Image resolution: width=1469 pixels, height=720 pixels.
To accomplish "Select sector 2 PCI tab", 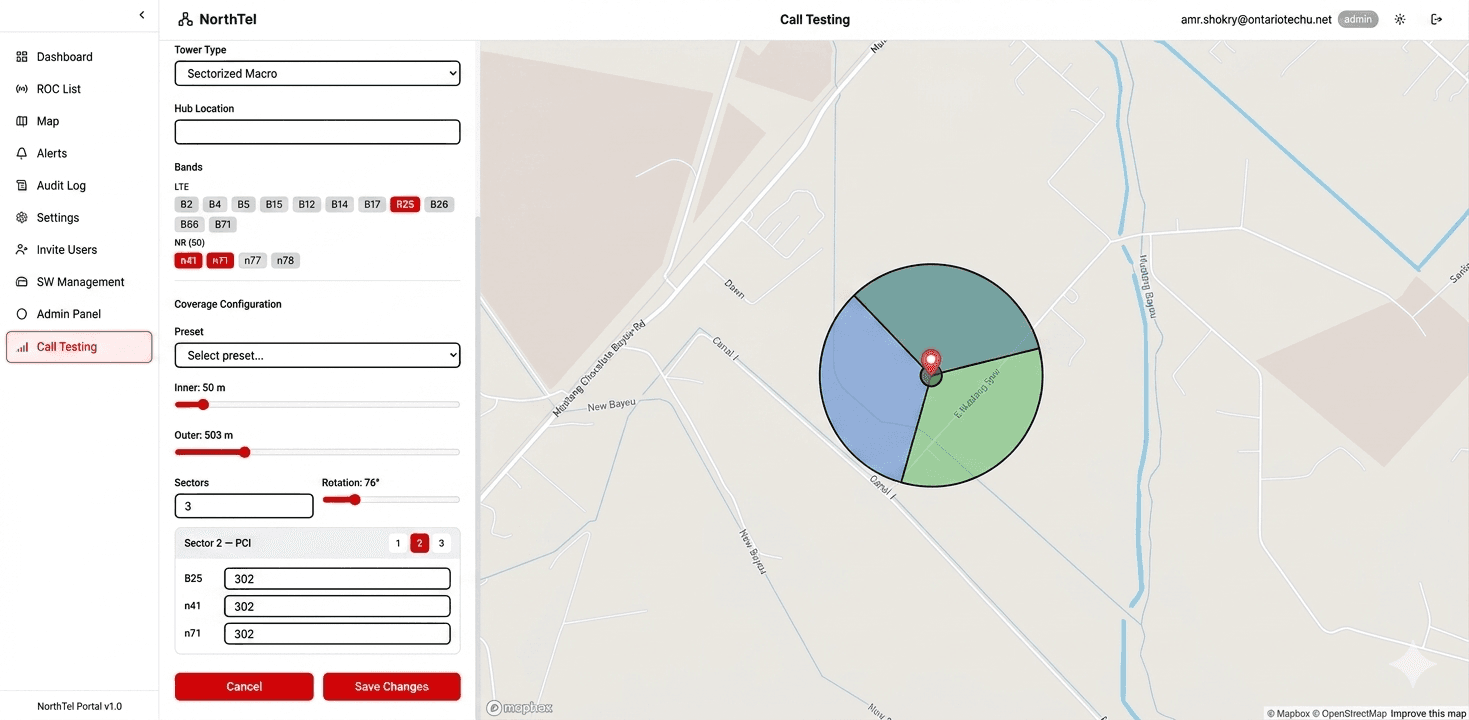I will (420, 543).
